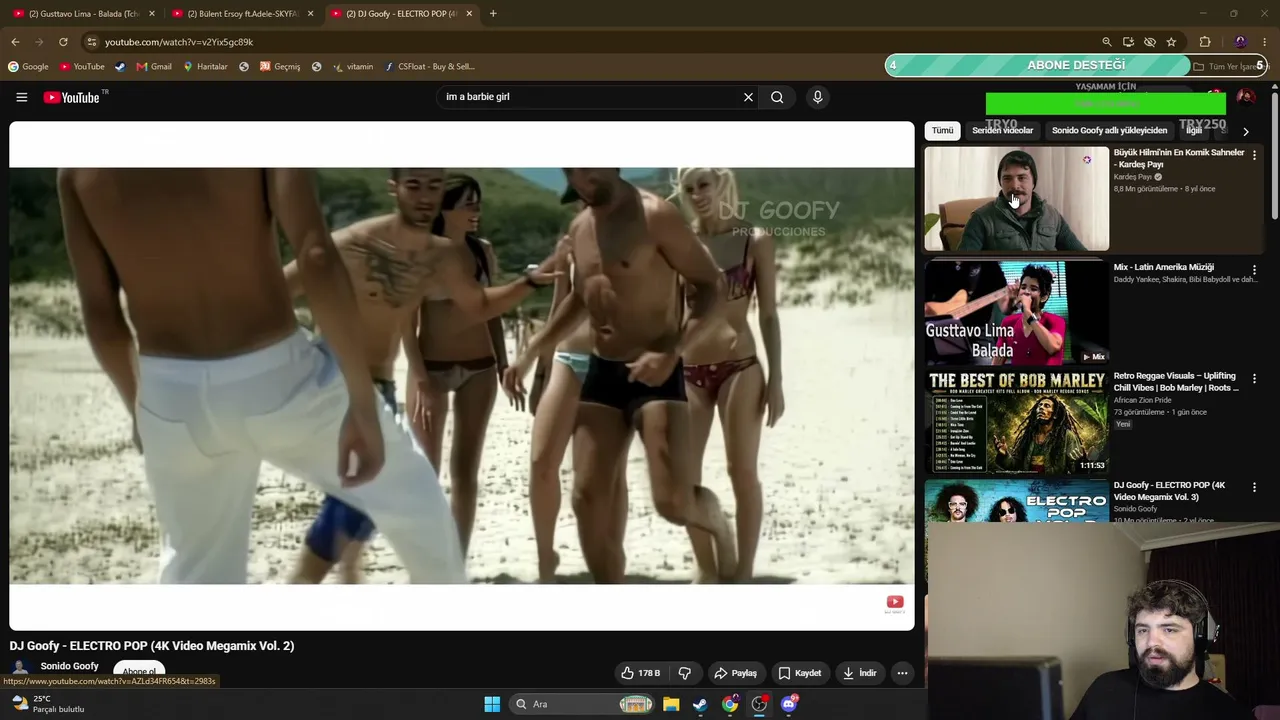The width and height of the screenshot is (1280, 720).
Task: Clear the search box text
Action: click(x=748, y=97)
